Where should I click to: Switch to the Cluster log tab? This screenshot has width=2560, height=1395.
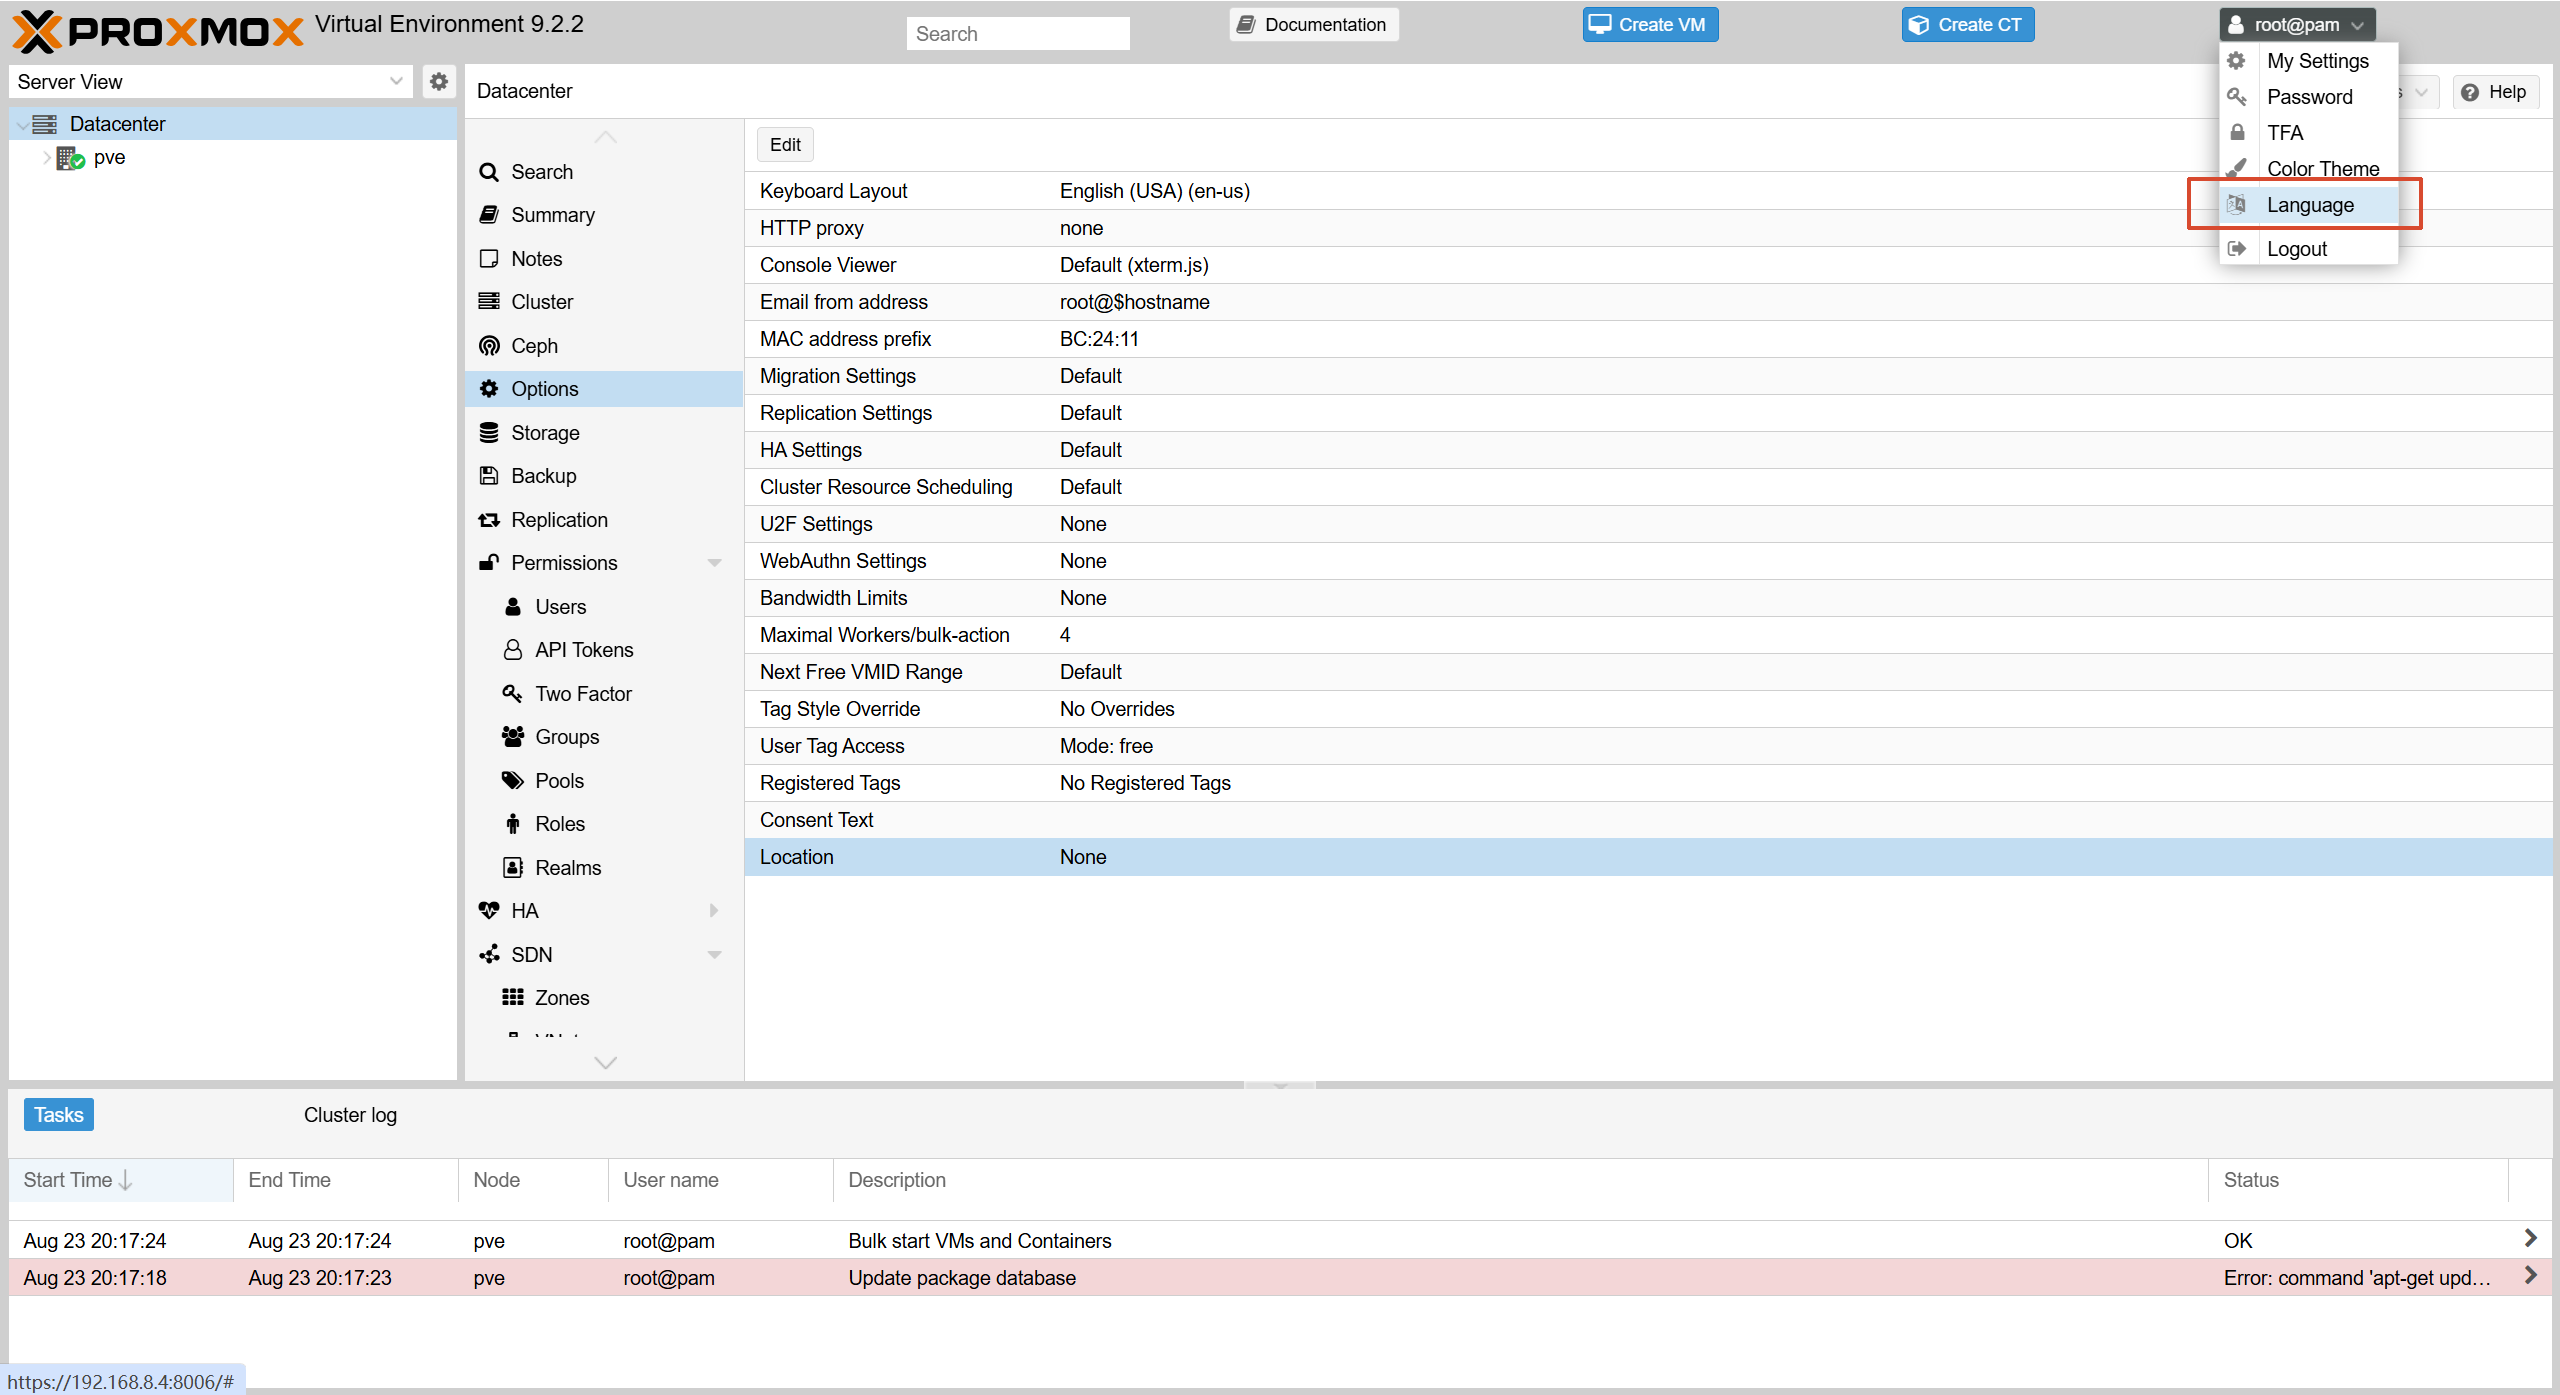[350, 1115]
